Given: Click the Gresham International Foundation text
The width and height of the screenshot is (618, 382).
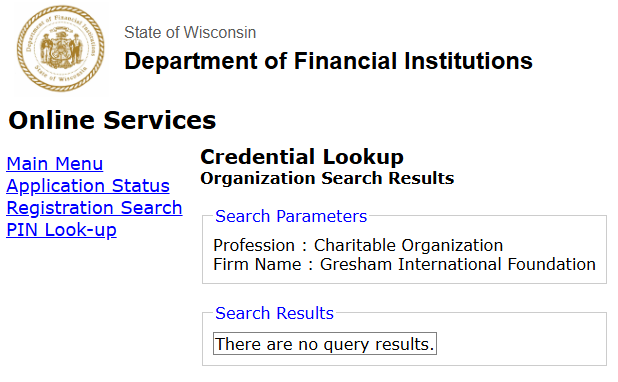Looking at the screenshot, I should tap(458, 264).
